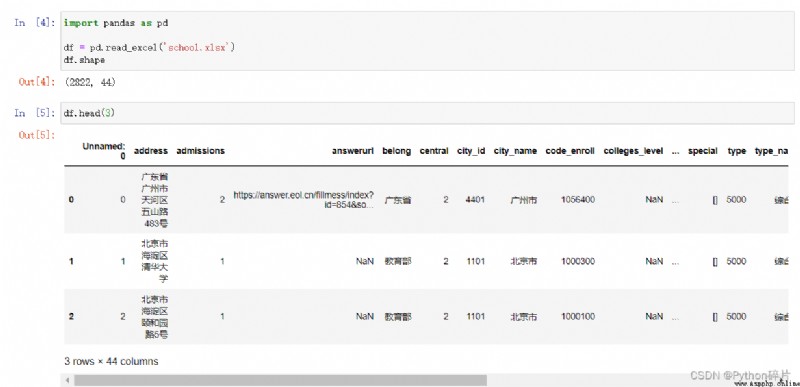Viewport: 800px width, 387px height.
Task: Click the admissions column header
Action: (x=200, y=151)
